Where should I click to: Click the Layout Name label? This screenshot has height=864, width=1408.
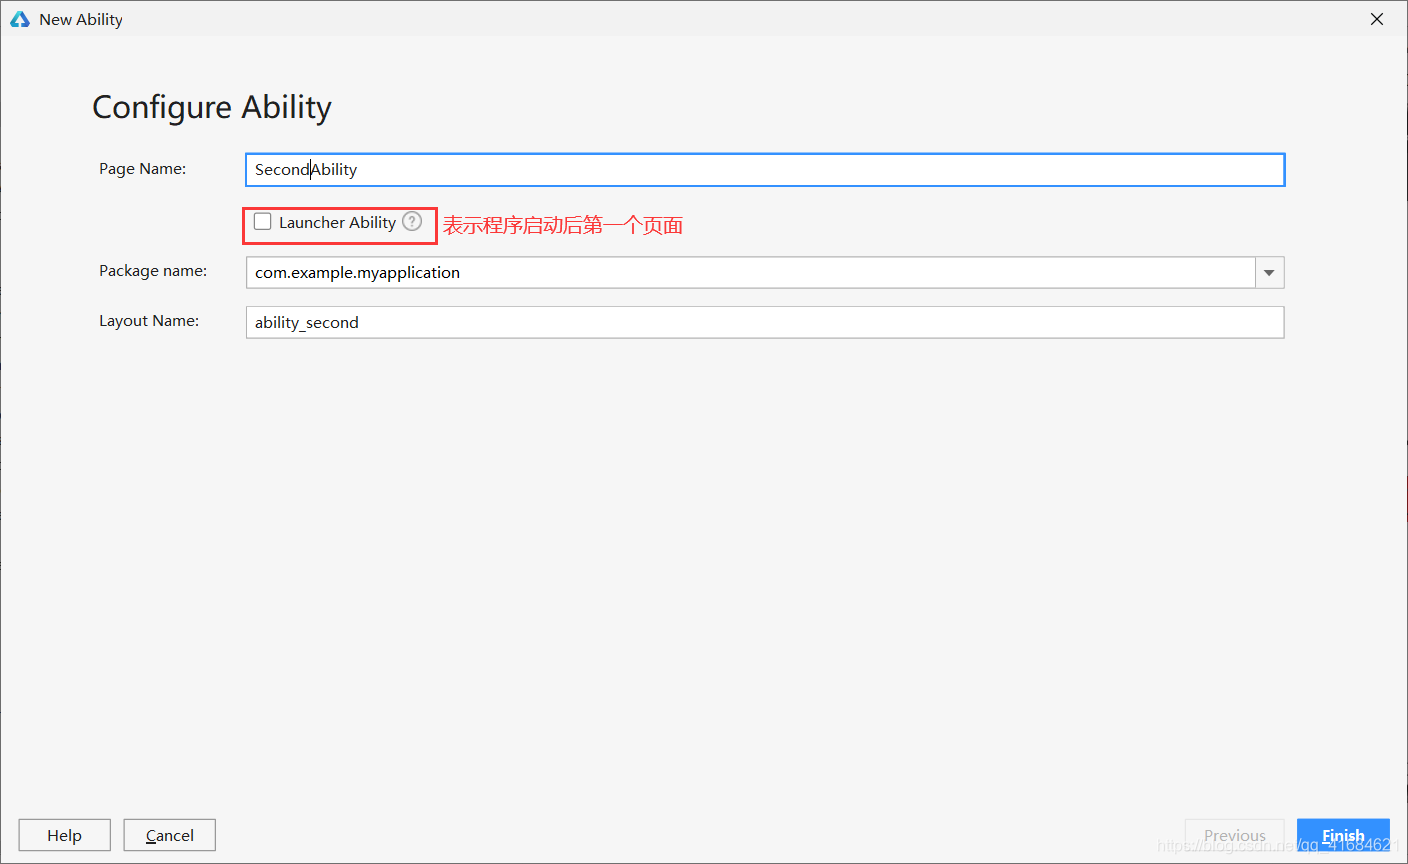pyautogui.click(x=149, y=321)
